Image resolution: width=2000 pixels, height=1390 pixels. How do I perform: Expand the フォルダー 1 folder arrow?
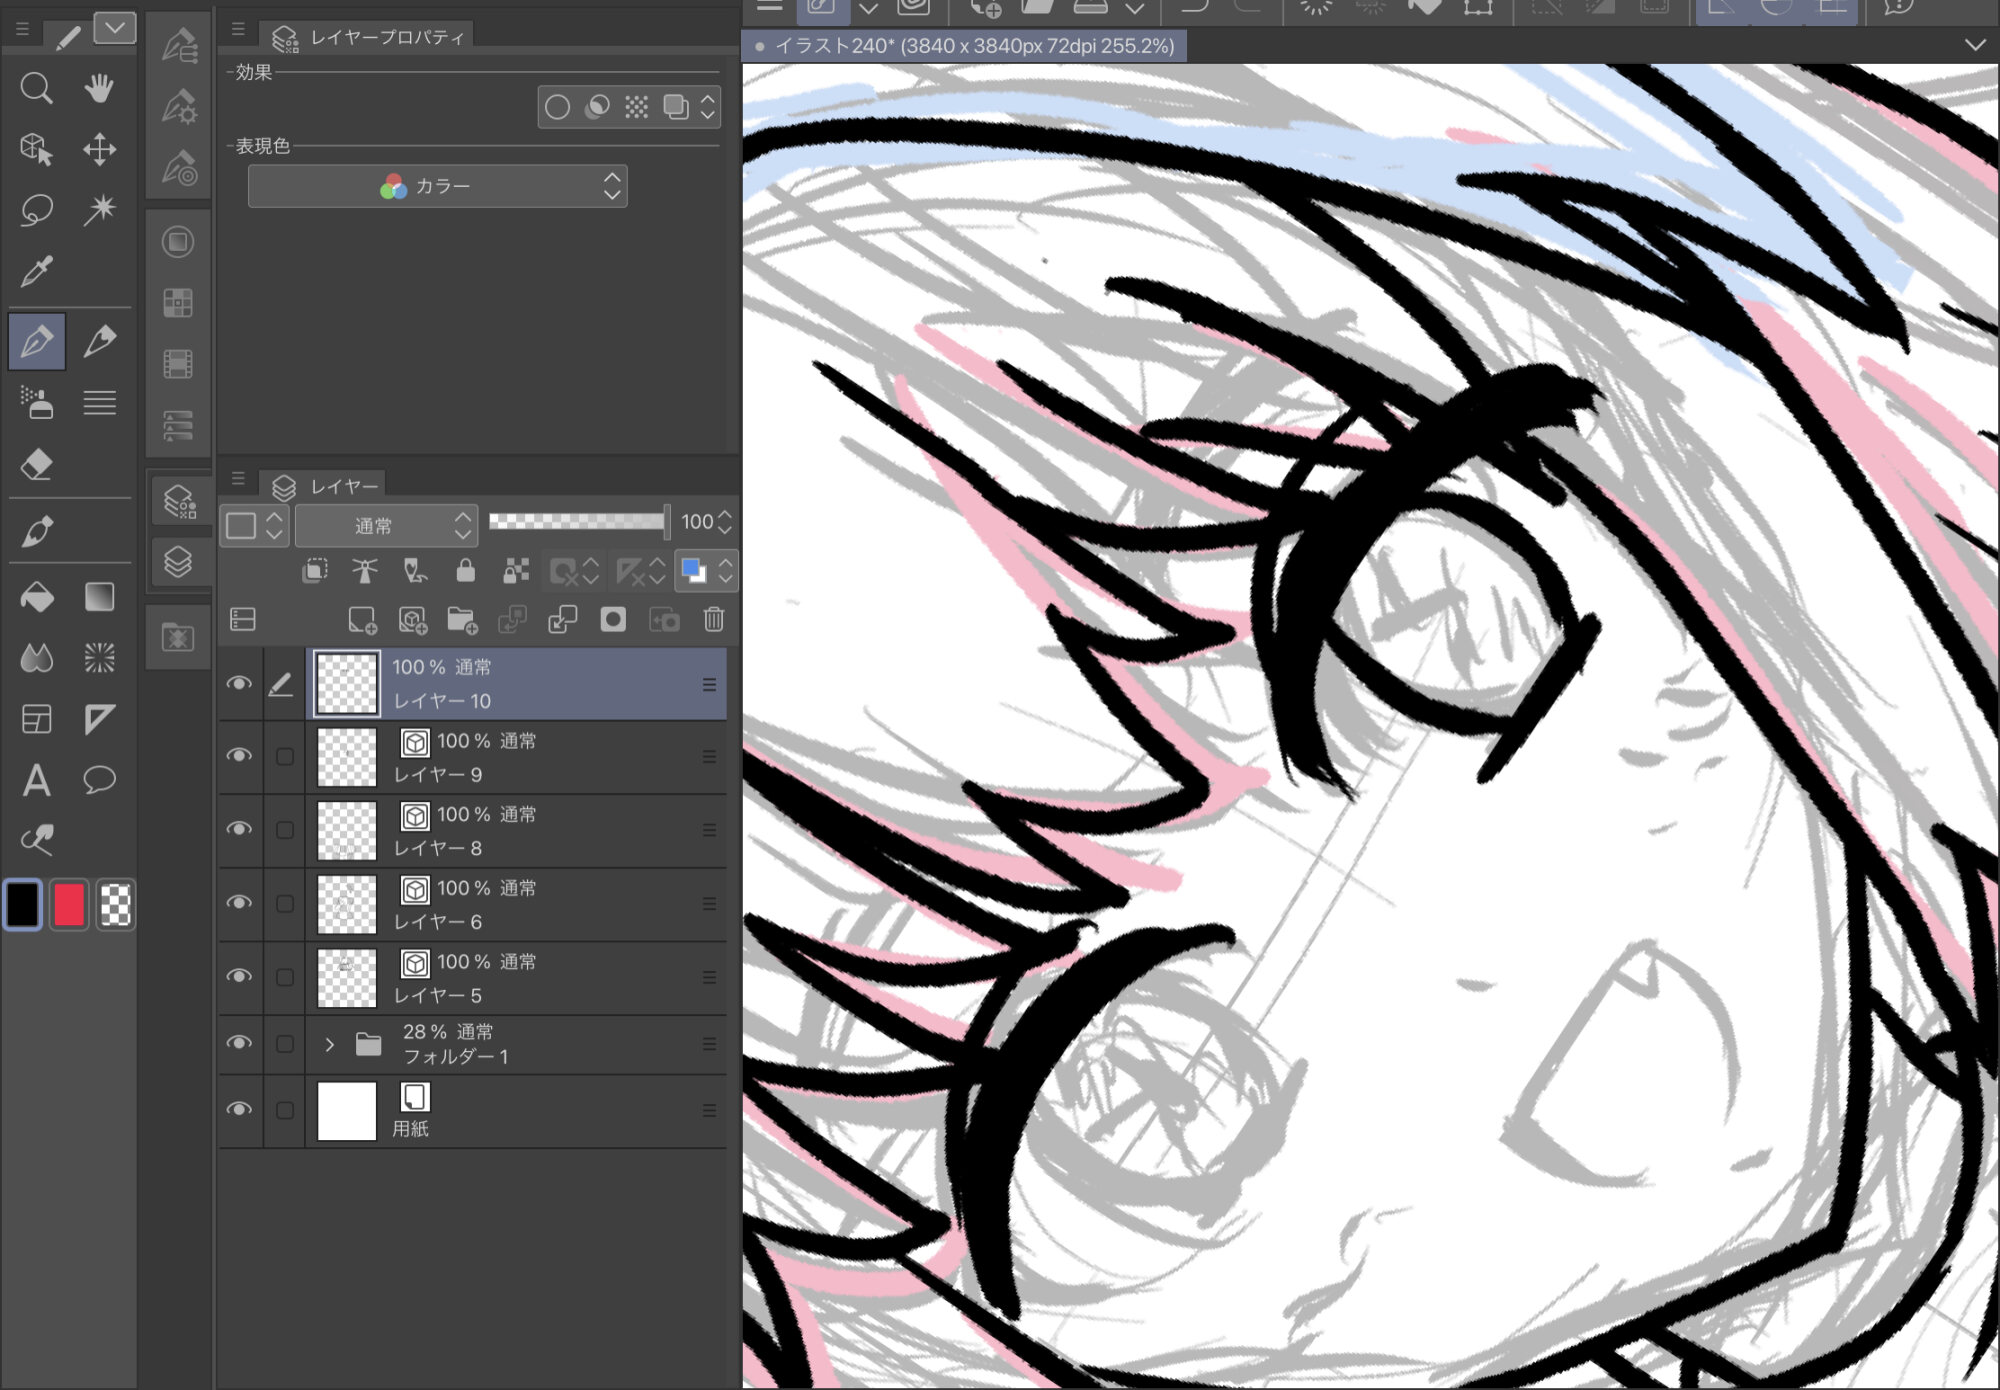(330, 1045)
